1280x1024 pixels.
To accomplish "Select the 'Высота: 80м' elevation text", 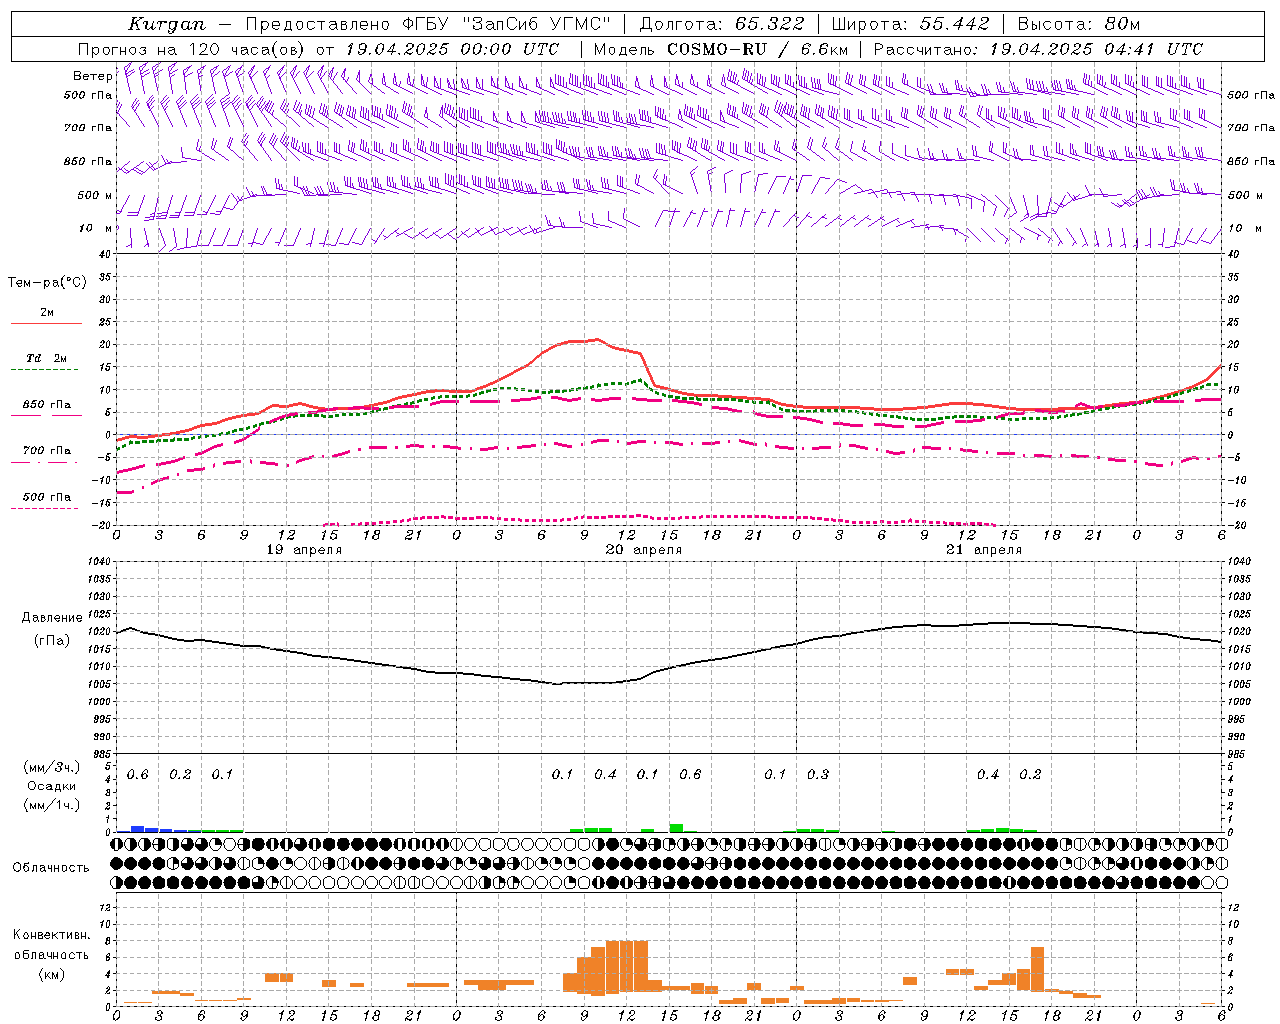I will (x=1079, y=24).
